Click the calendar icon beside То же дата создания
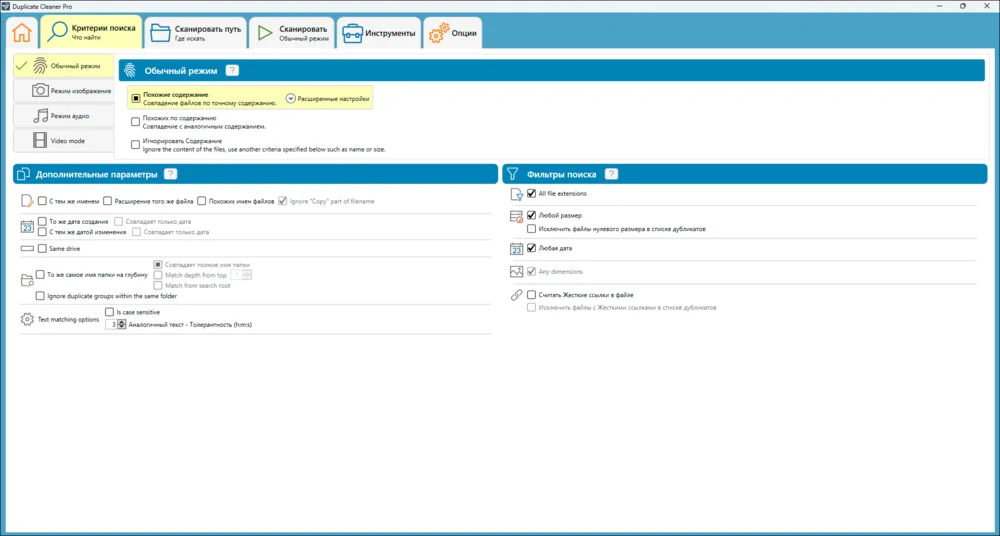This screenshot has width=1000, height=536. click(x=27, y=226)
